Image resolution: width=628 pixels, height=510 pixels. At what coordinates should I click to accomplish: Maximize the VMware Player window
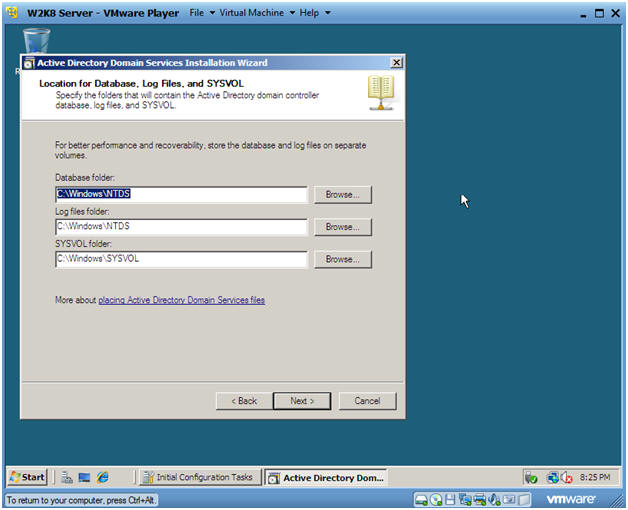click(x=599, y=13)
